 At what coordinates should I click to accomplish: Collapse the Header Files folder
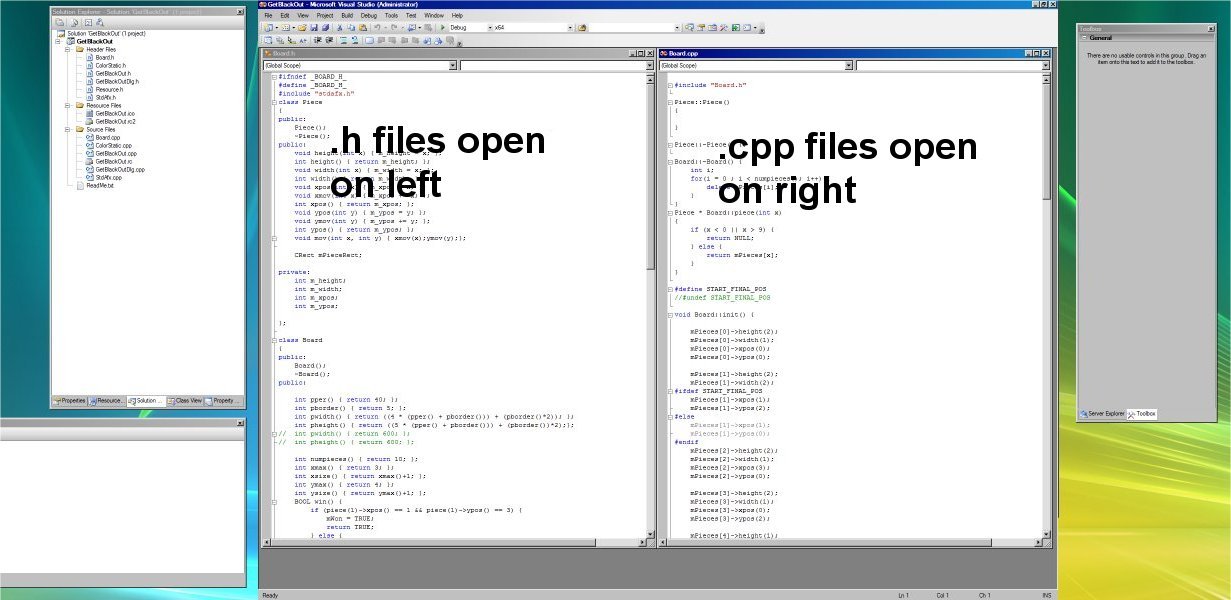pyautogui.click(x=68, y=49)
